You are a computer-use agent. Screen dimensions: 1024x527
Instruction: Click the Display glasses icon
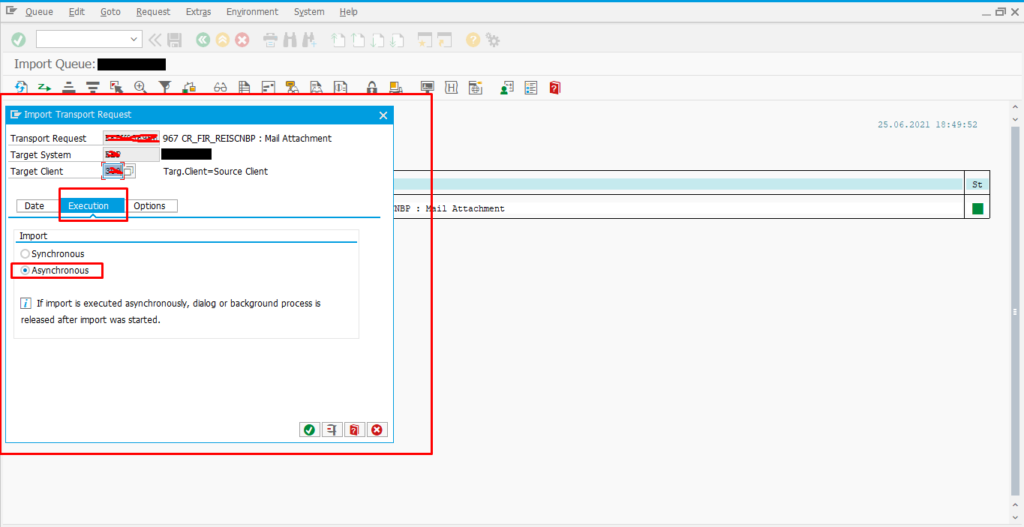pos(220,88)
